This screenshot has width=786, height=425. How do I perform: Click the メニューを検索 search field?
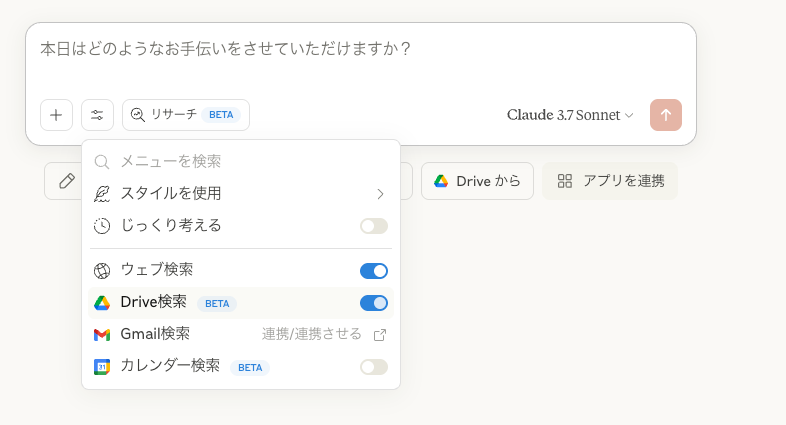241,161
